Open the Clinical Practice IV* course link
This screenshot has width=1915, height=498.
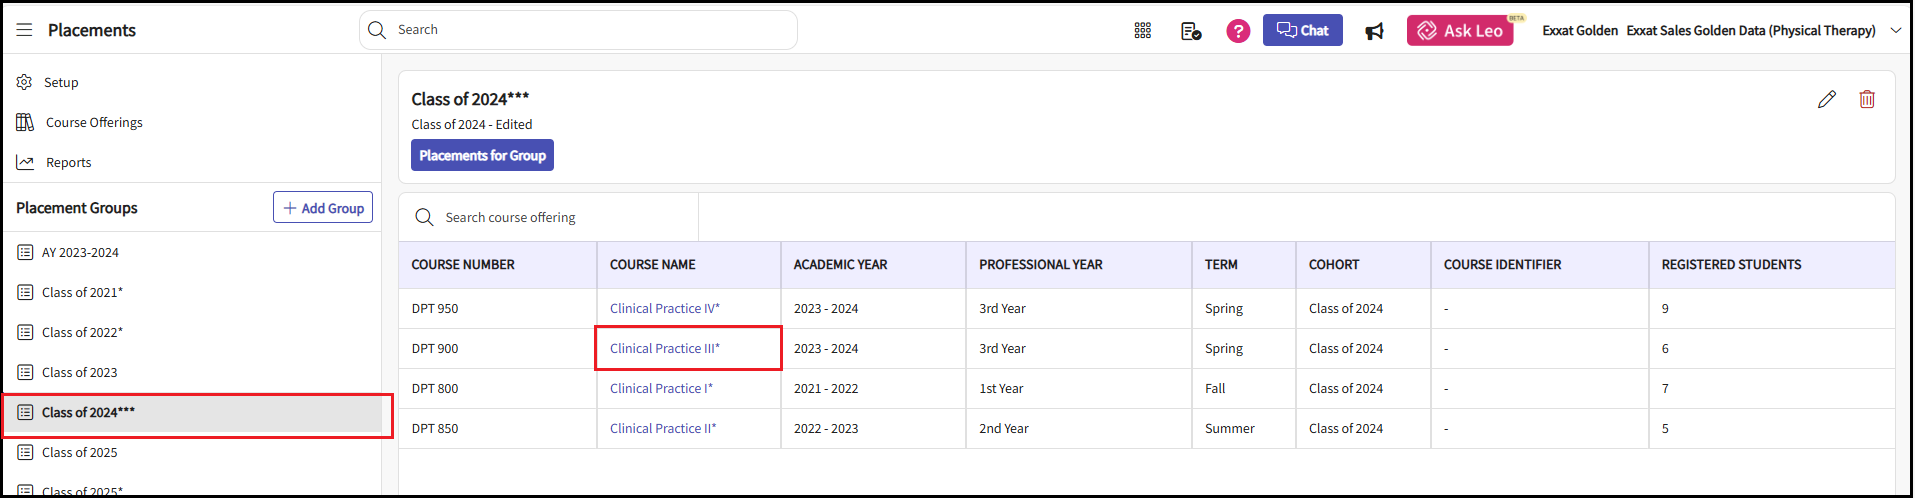664,308
